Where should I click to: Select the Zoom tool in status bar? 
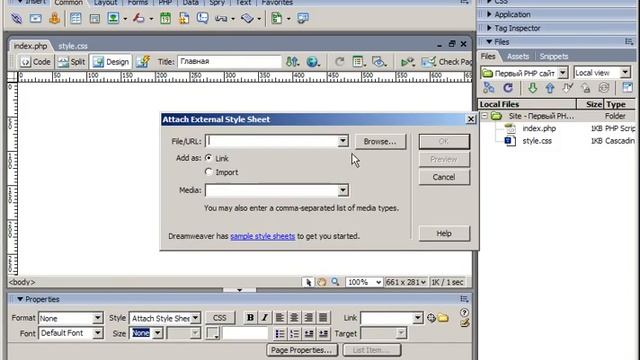point(335,282)
